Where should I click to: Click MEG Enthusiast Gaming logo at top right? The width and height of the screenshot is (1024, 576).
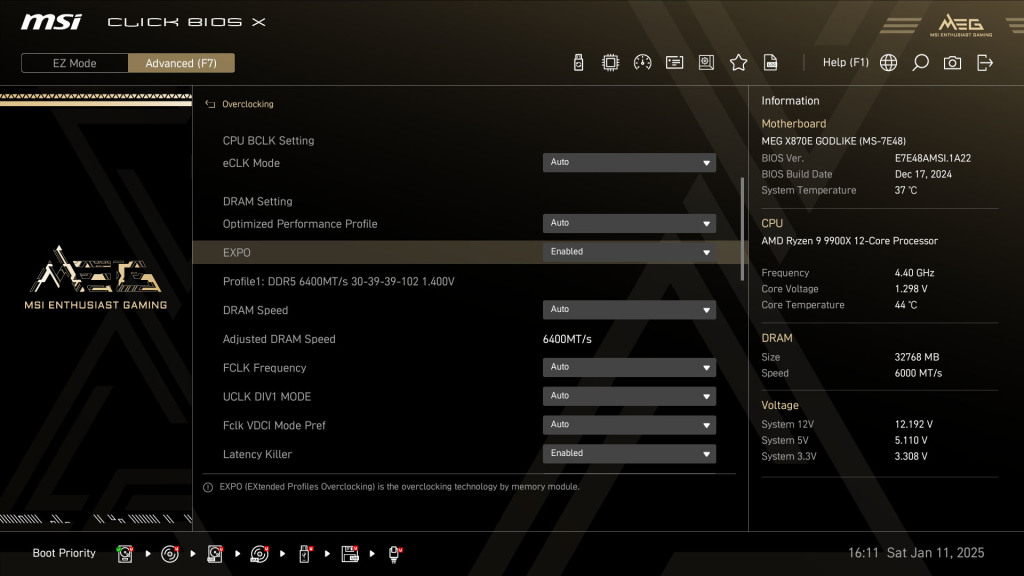point(961,25)
